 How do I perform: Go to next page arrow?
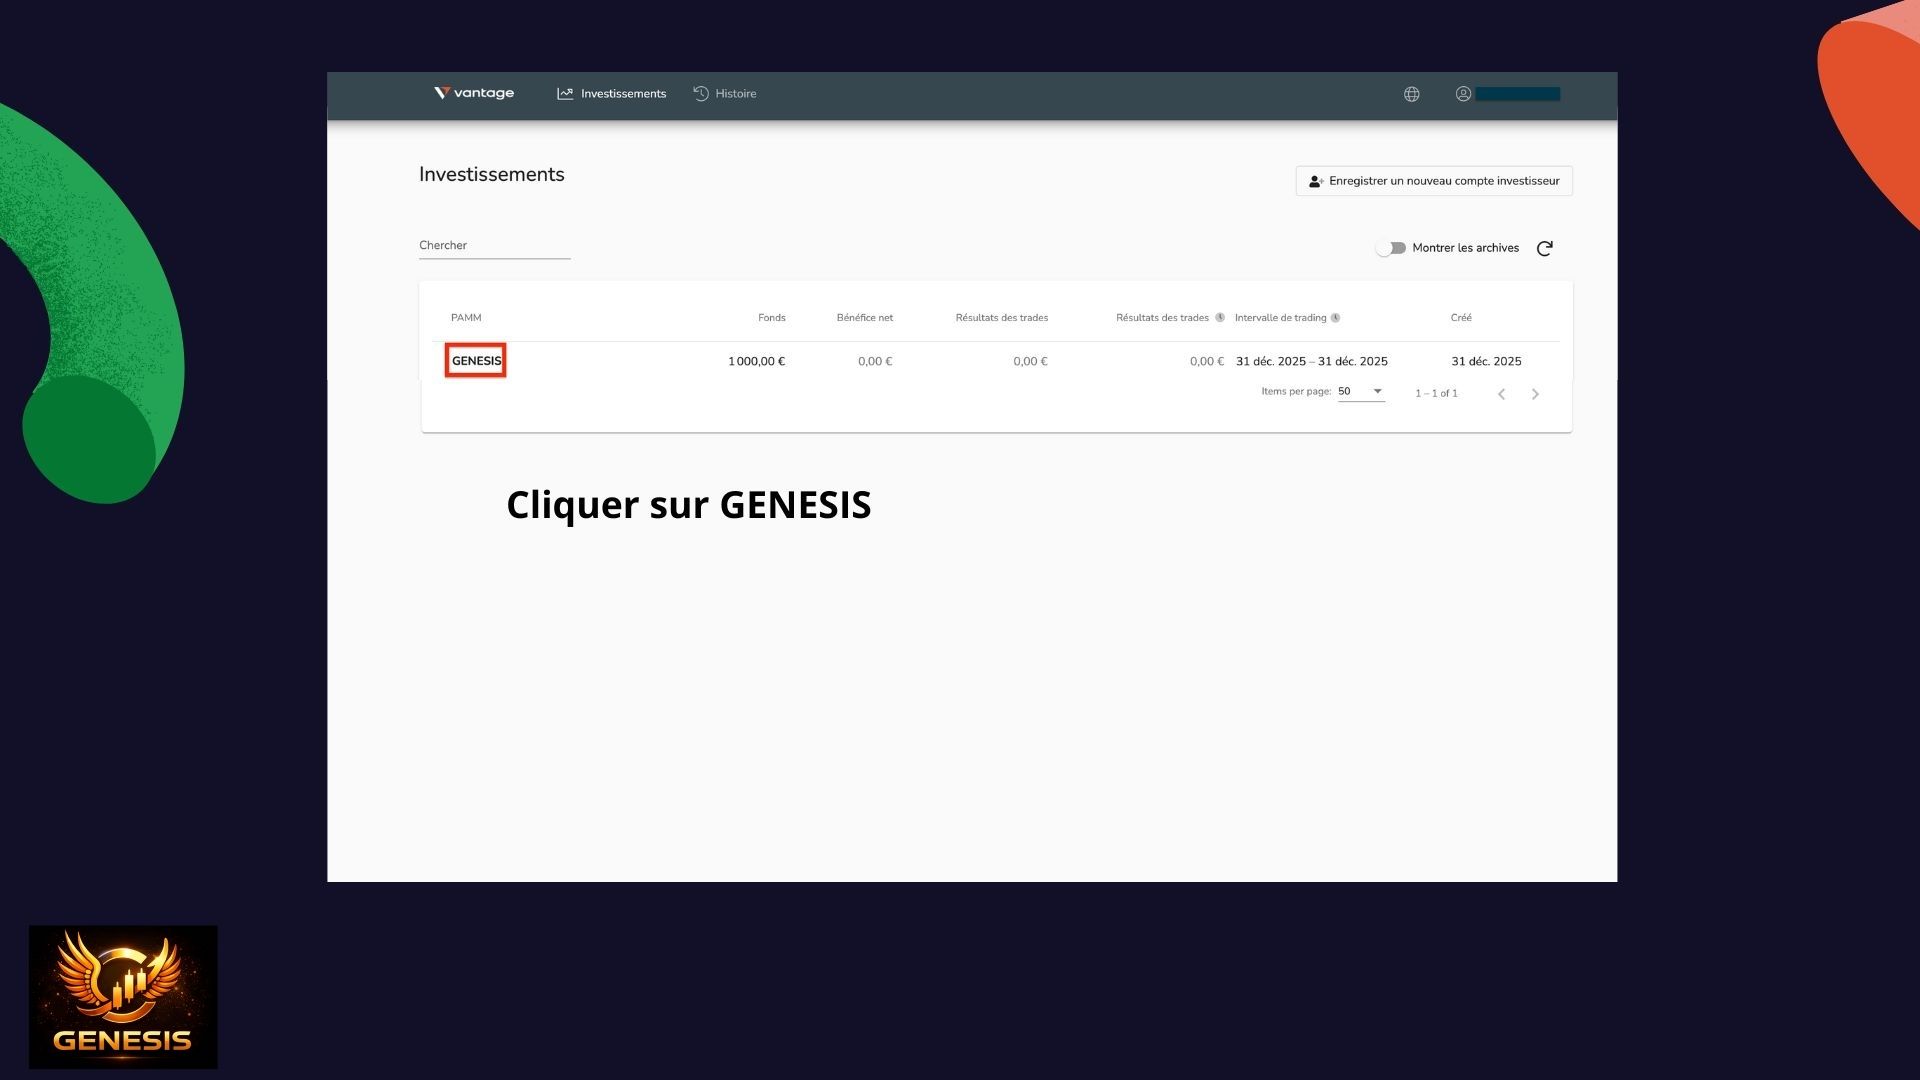coord(1535,394)
